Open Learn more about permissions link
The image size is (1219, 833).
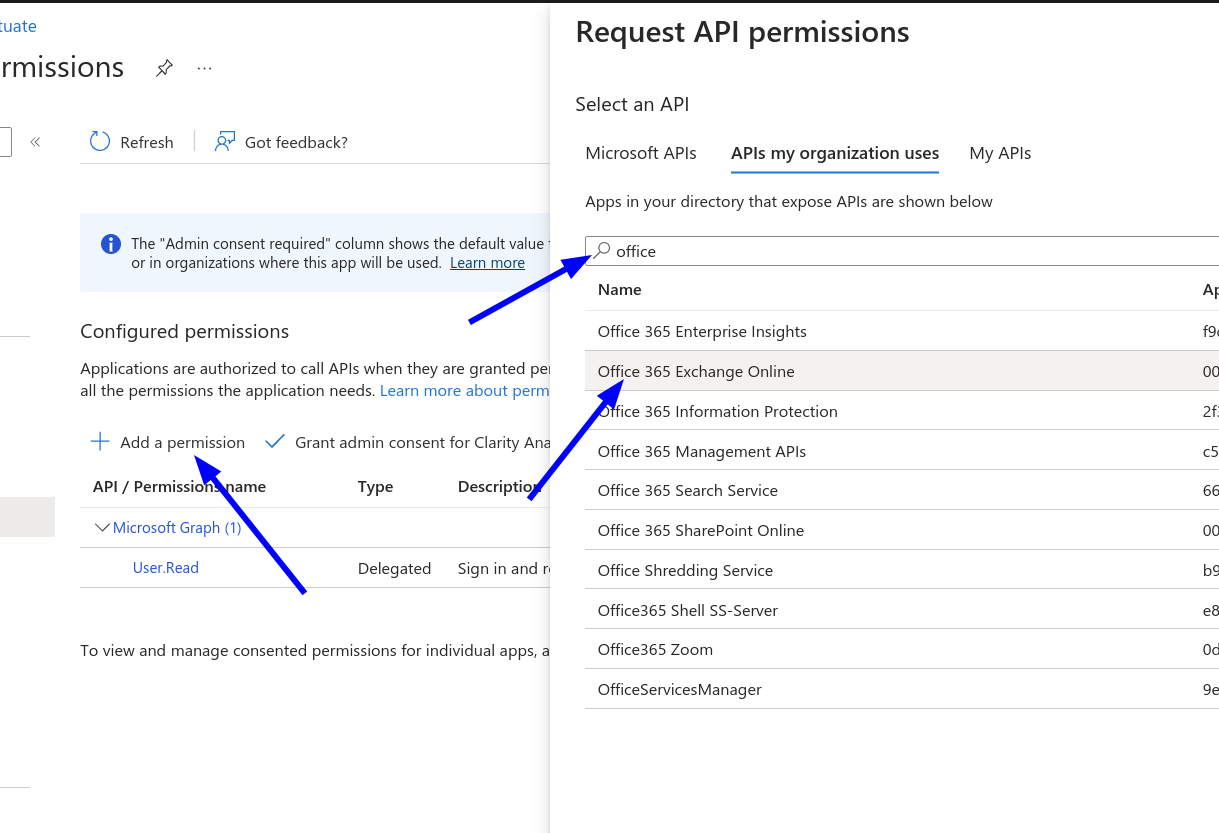464,391
